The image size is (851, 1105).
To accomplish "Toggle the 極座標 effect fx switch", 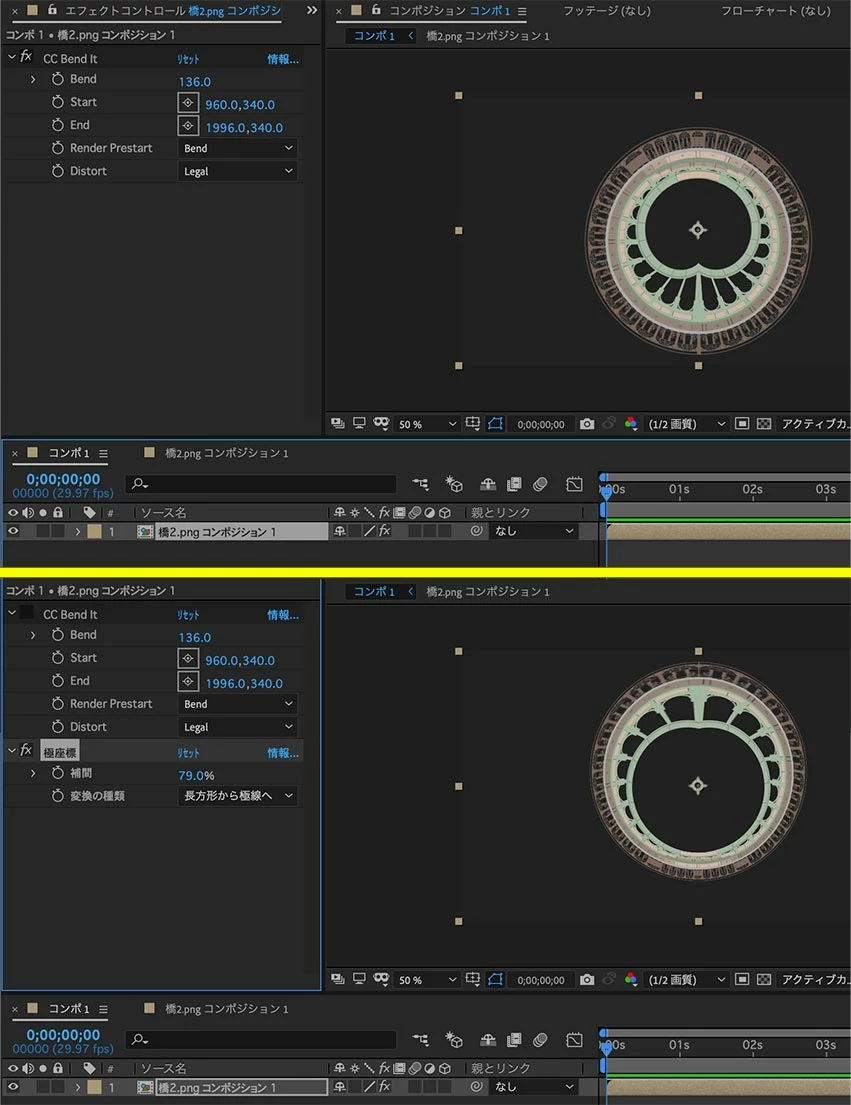I will [26, 751].
